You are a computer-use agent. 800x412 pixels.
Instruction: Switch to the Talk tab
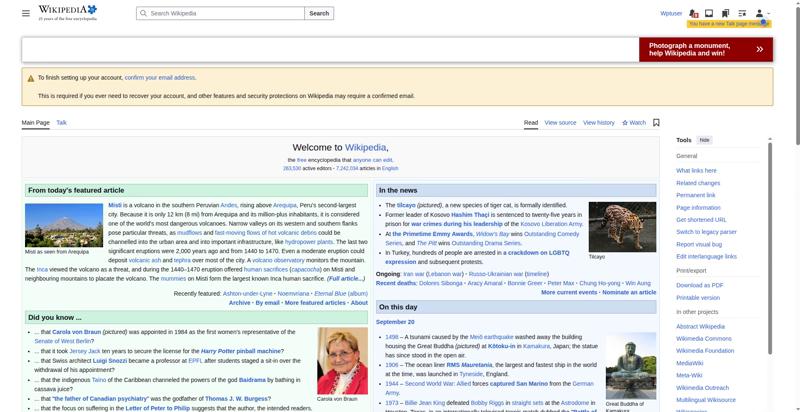click(61, 122)
